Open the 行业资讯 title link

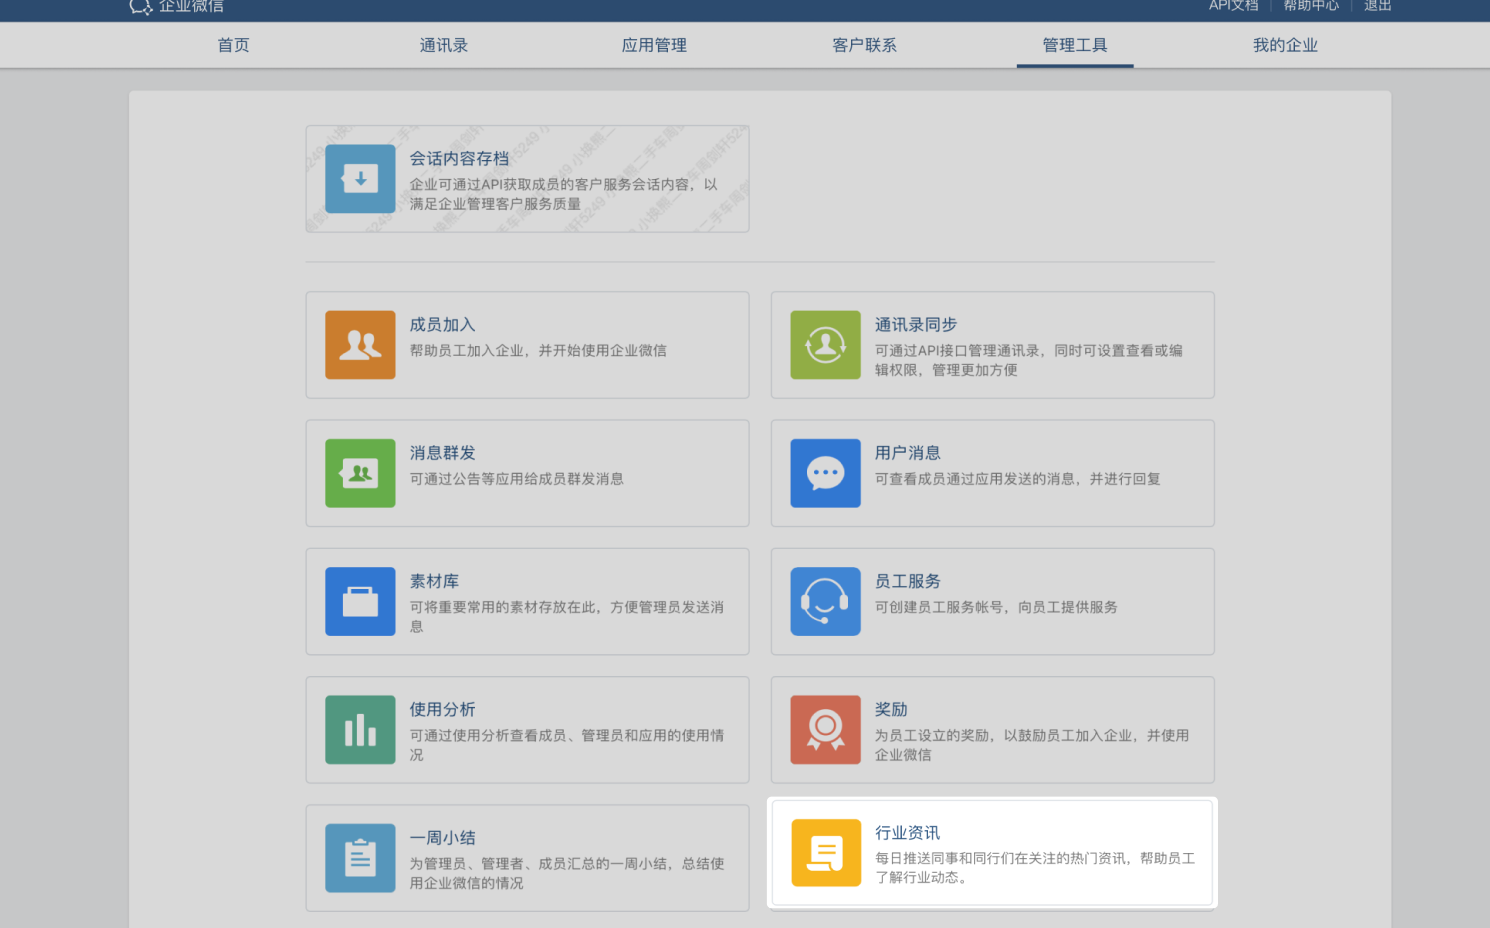coord(907,832)
